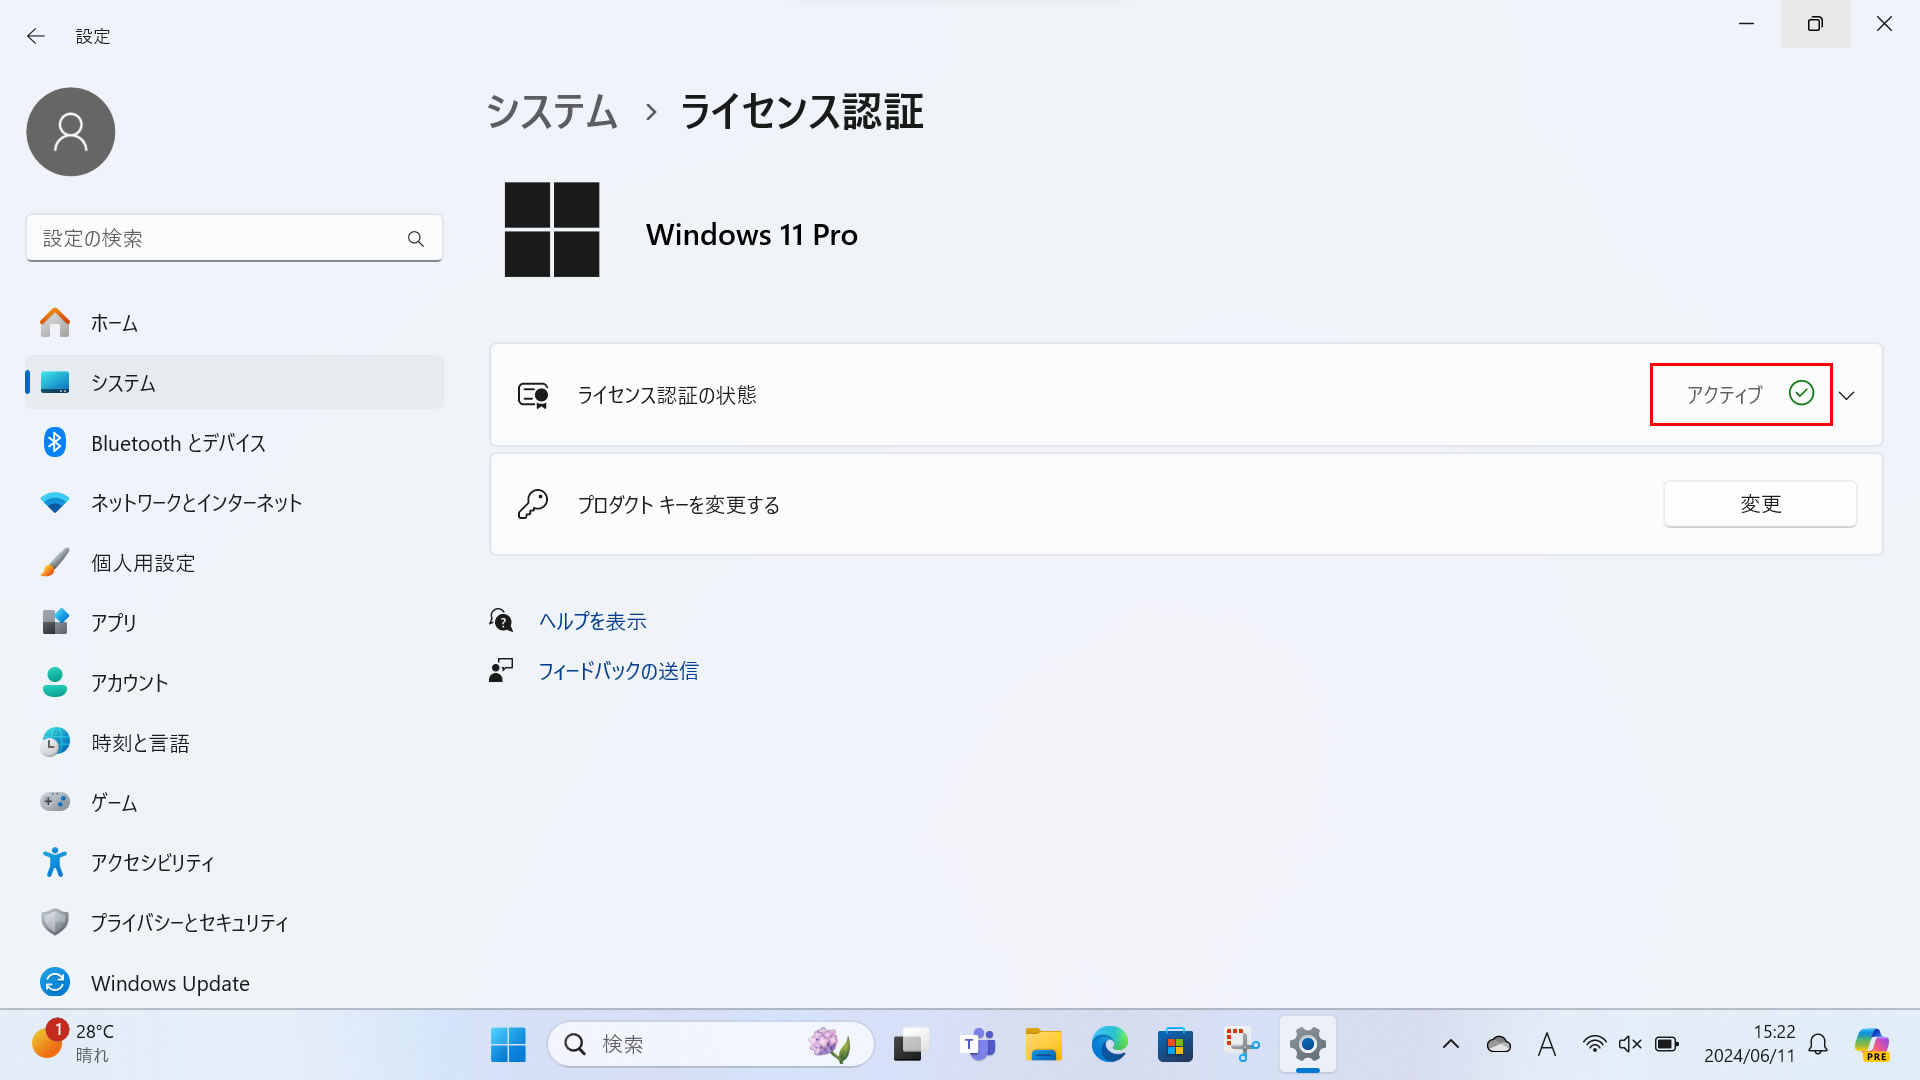The width and height of the screenshot is (1920, 1080).
Task: Select システム in sidebar
Action: [234, 383]
